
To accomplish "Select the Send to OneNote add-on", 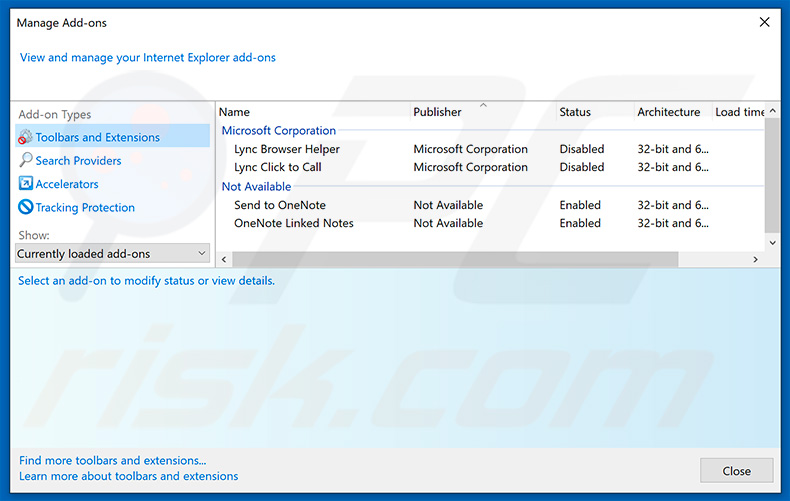I will [279, 205].
